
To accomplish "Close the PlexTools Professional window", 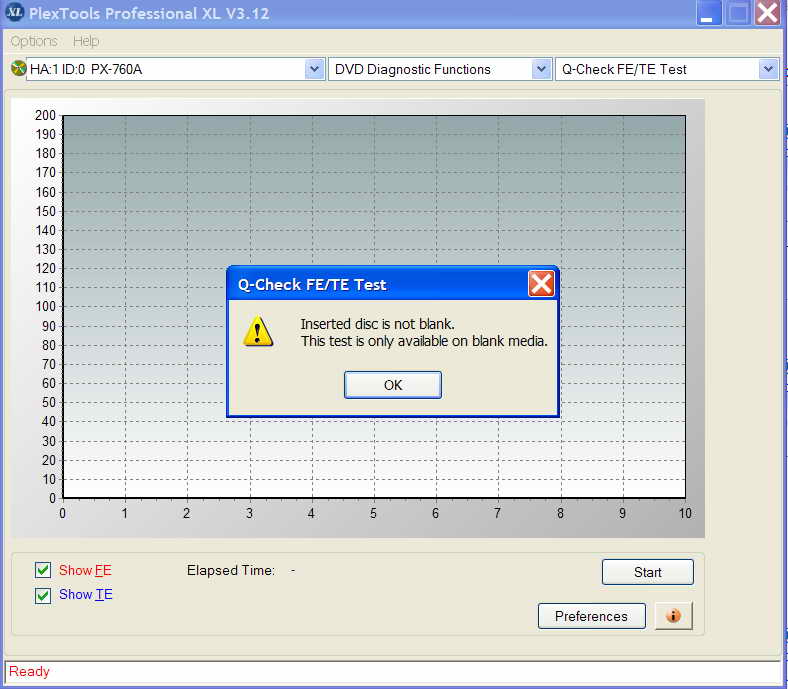I will 767,13.
